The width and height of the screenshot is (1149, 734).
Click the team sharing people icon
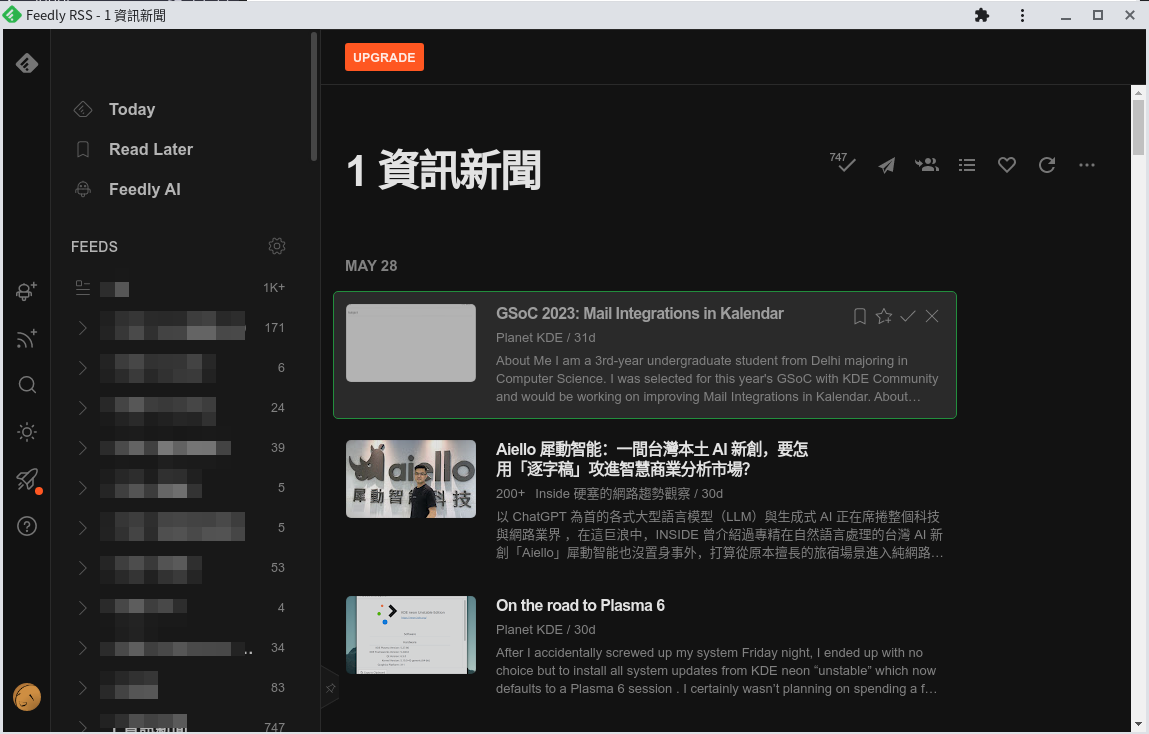click(x=927, y=165)
